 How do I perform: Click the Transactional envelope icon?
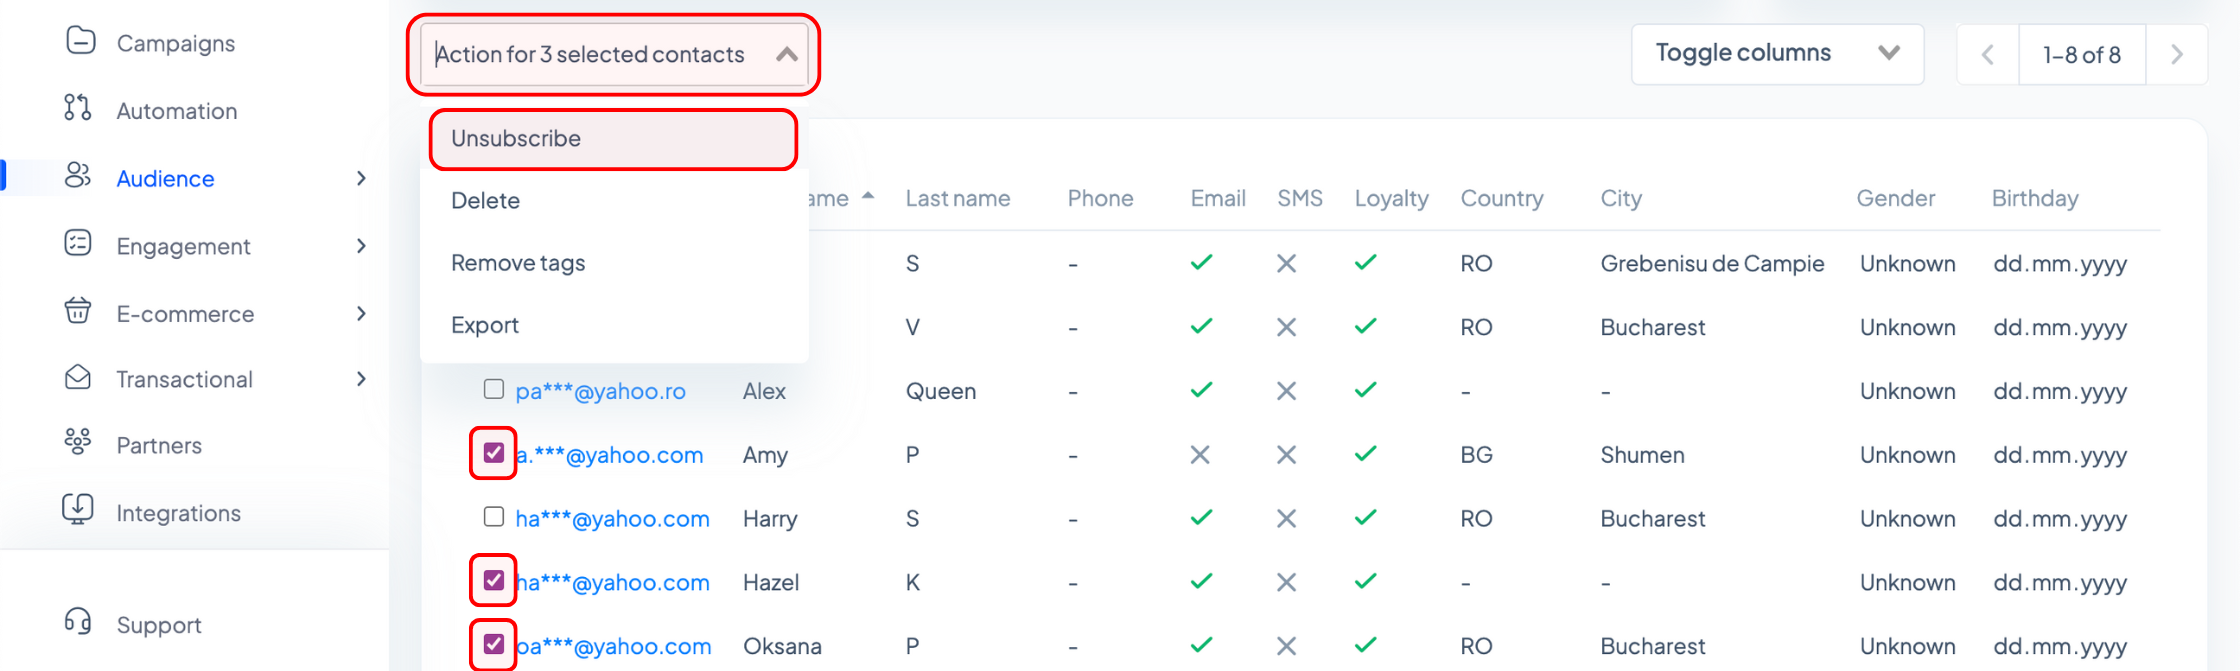tap(78, 378)
